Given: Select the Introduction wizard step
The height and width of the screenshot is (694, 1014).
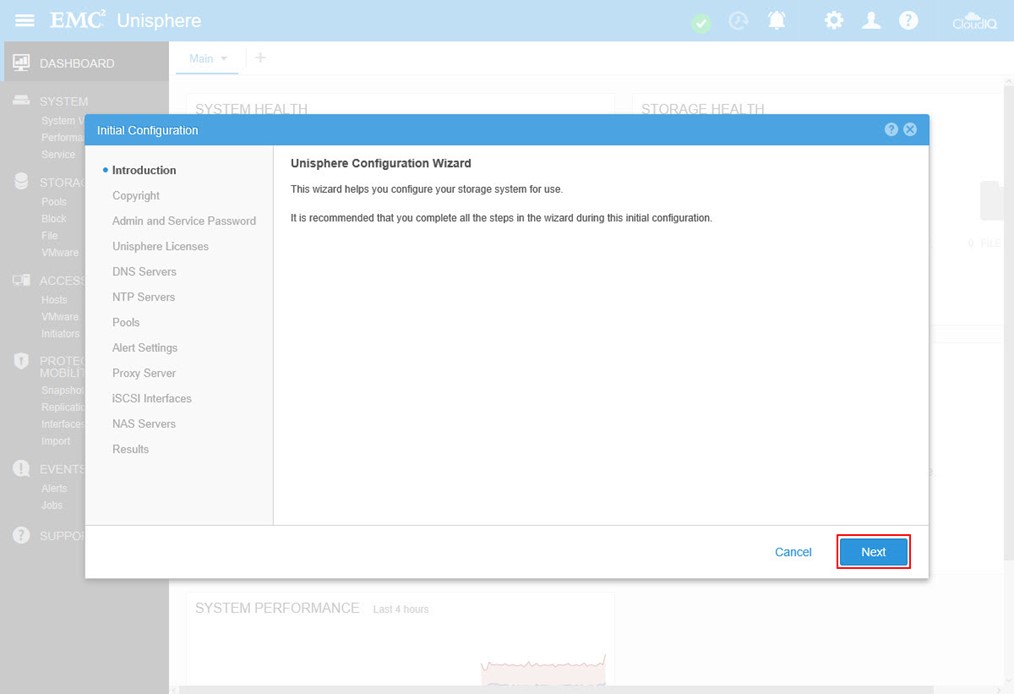Looking at the screenshot, I should (x=144, y=170).
